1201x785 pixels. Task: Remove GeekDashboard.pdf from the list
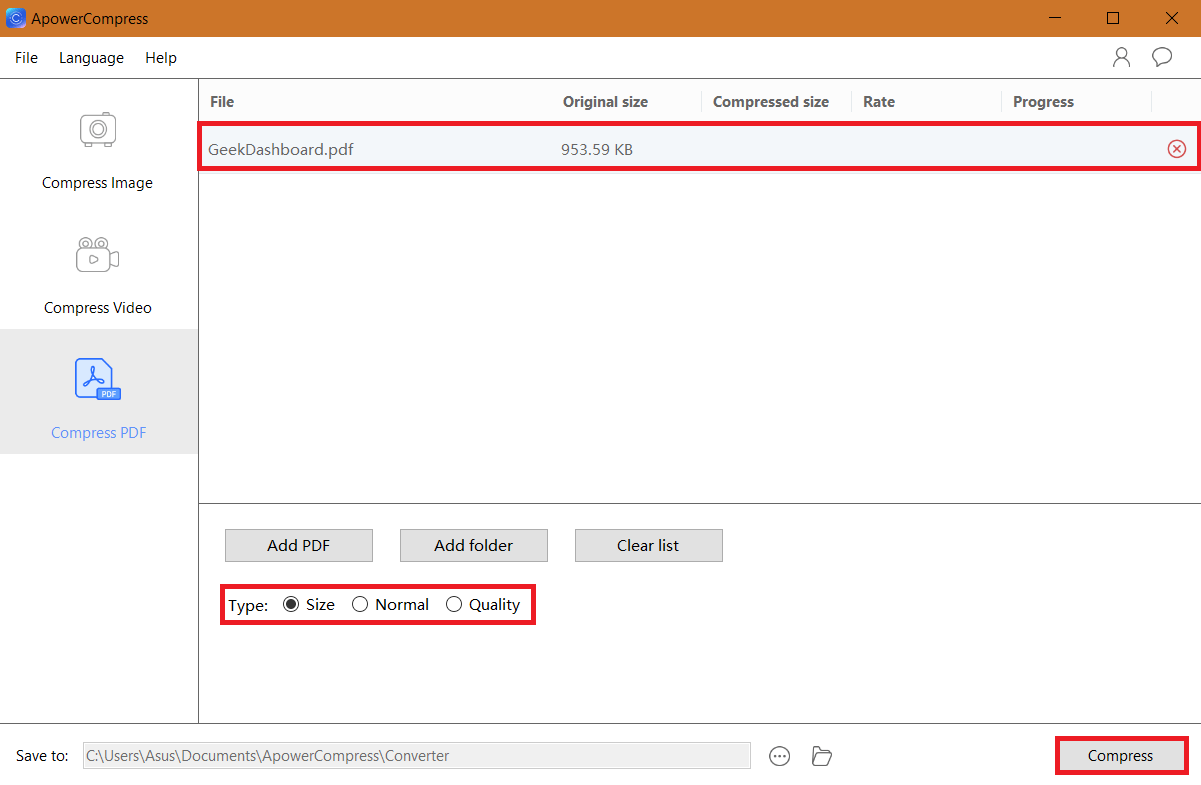point(1177,148)
